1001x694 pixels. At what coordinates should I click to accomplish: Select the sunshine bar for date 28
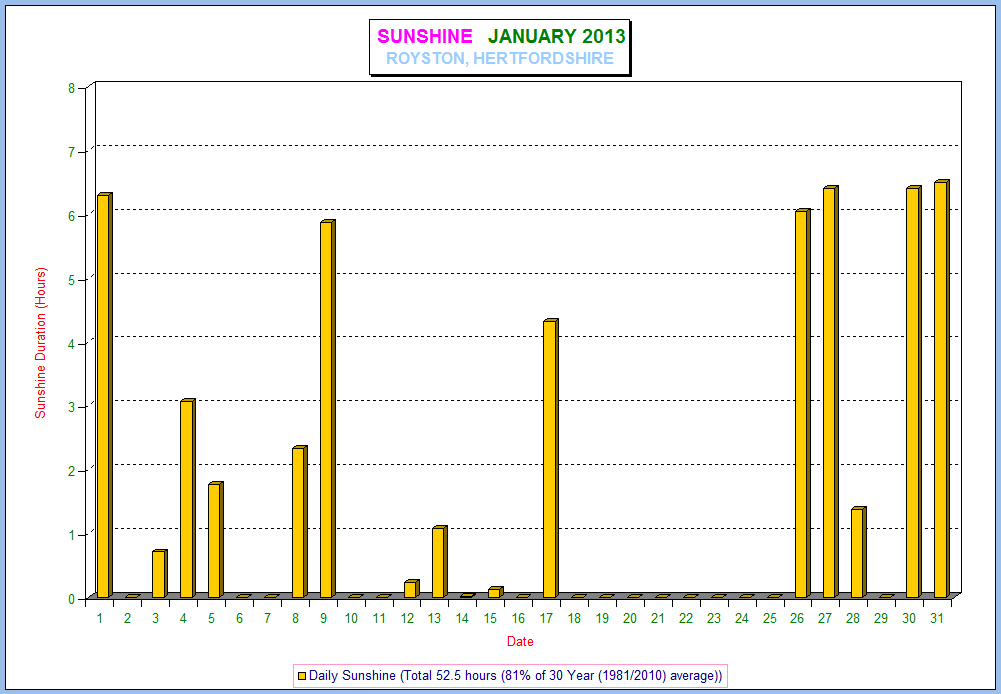[859, 552]
